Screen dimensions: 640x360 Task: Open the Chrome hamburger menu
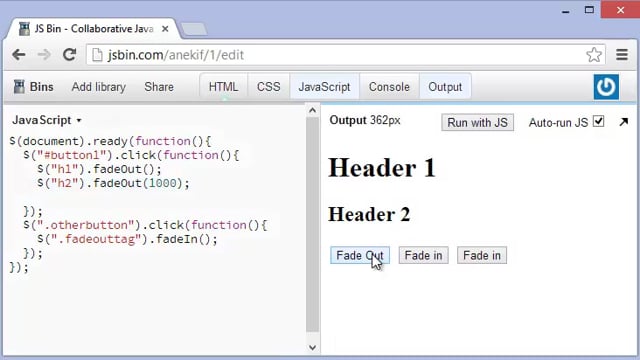[622, 54]
